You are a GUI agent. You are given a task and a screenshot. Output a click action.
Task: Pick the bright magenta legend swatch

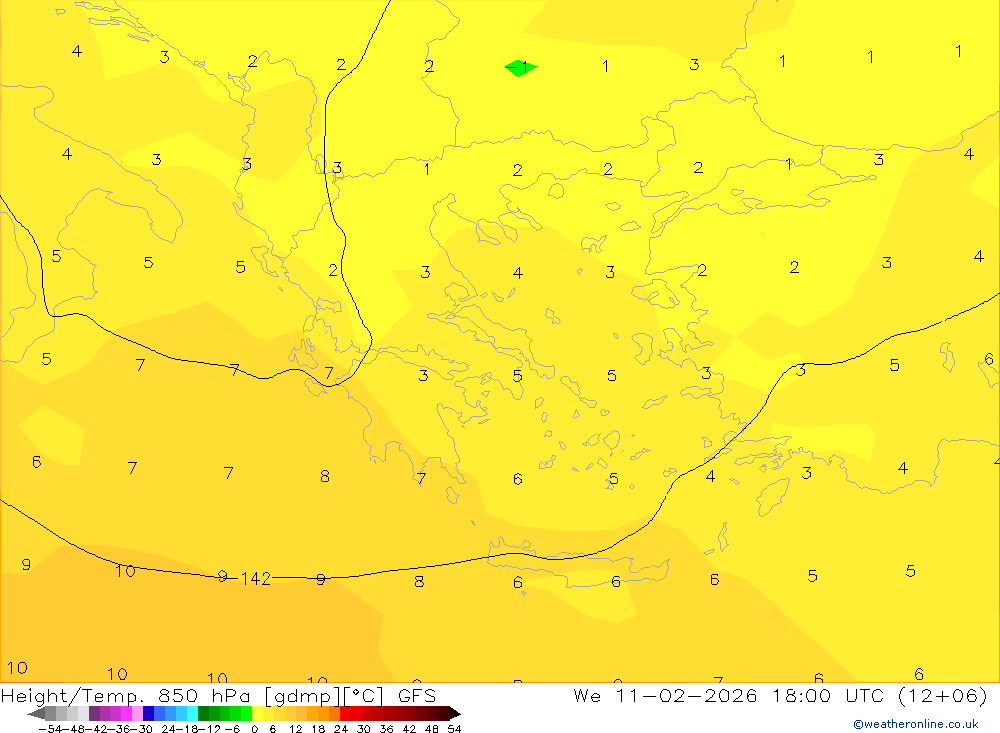click(x=126, y=714)
